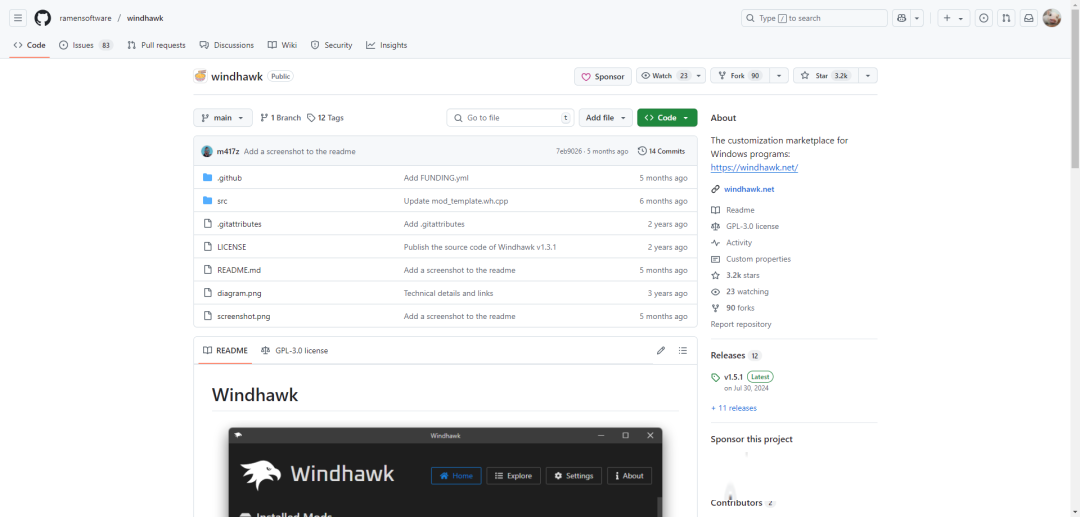1080x517 pixels.
Task: Open the Wiki tab
Action: [x=282, y=45]
